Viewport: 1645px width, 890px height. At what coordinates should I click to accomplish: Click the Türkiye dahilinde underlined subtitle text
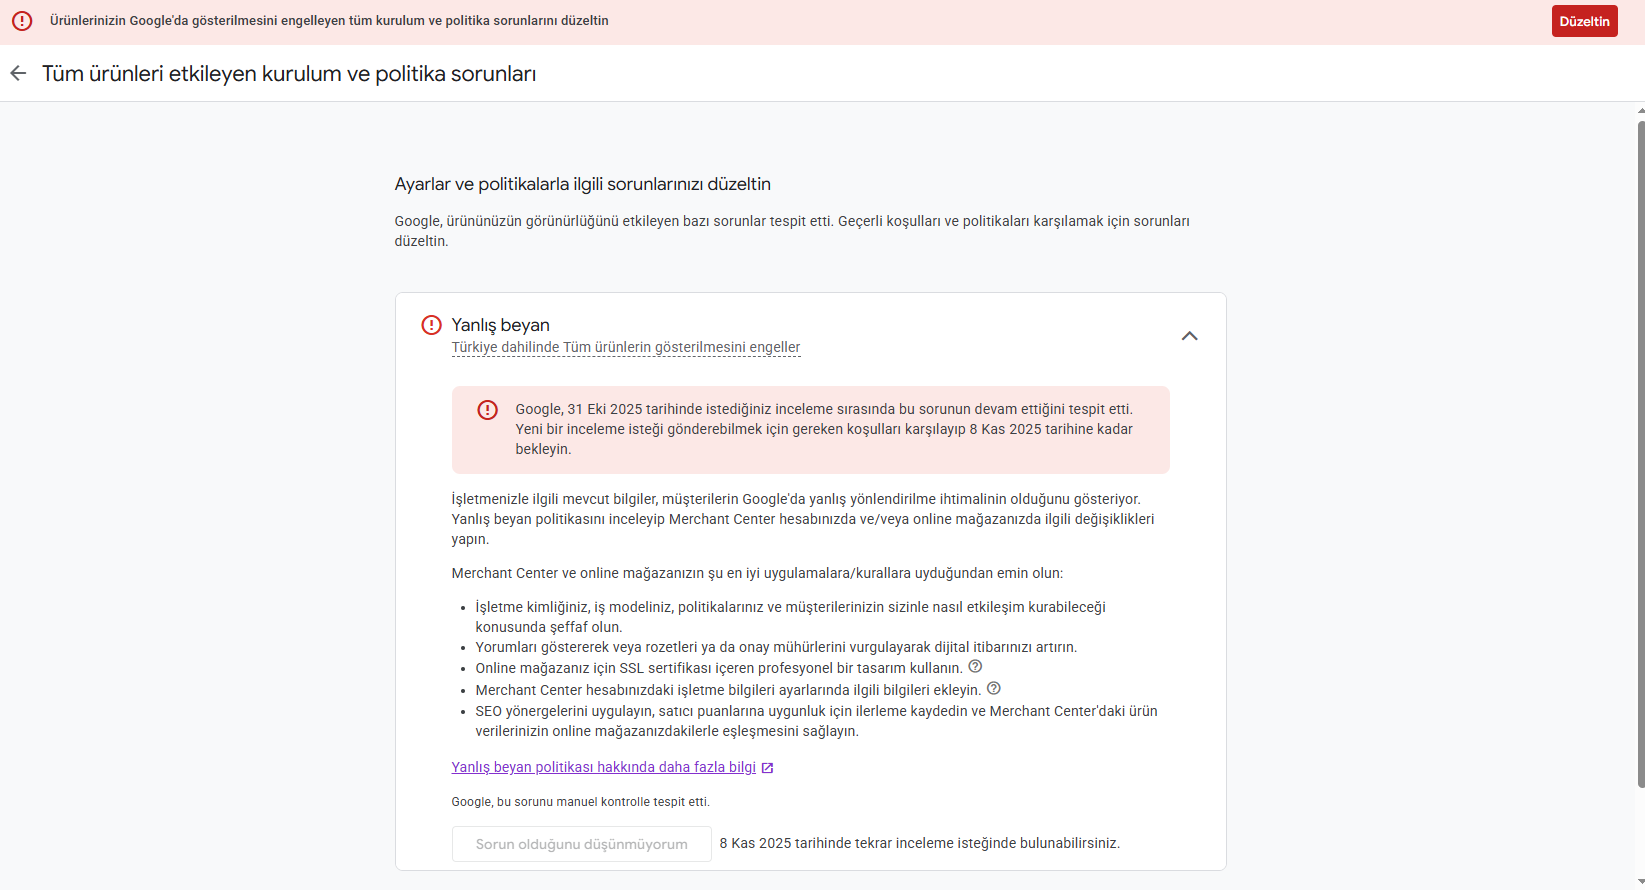626,347
